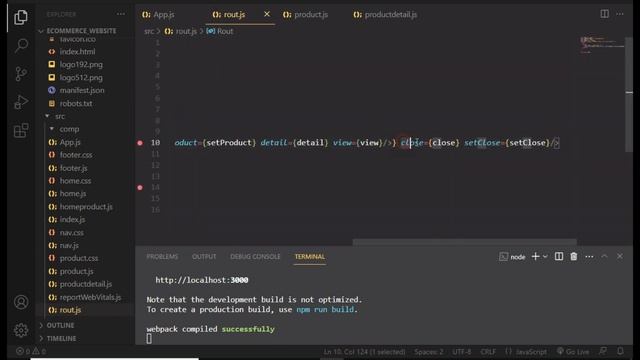
Task: Switch to the TERMINAL tab
Action: pos(309,257)
